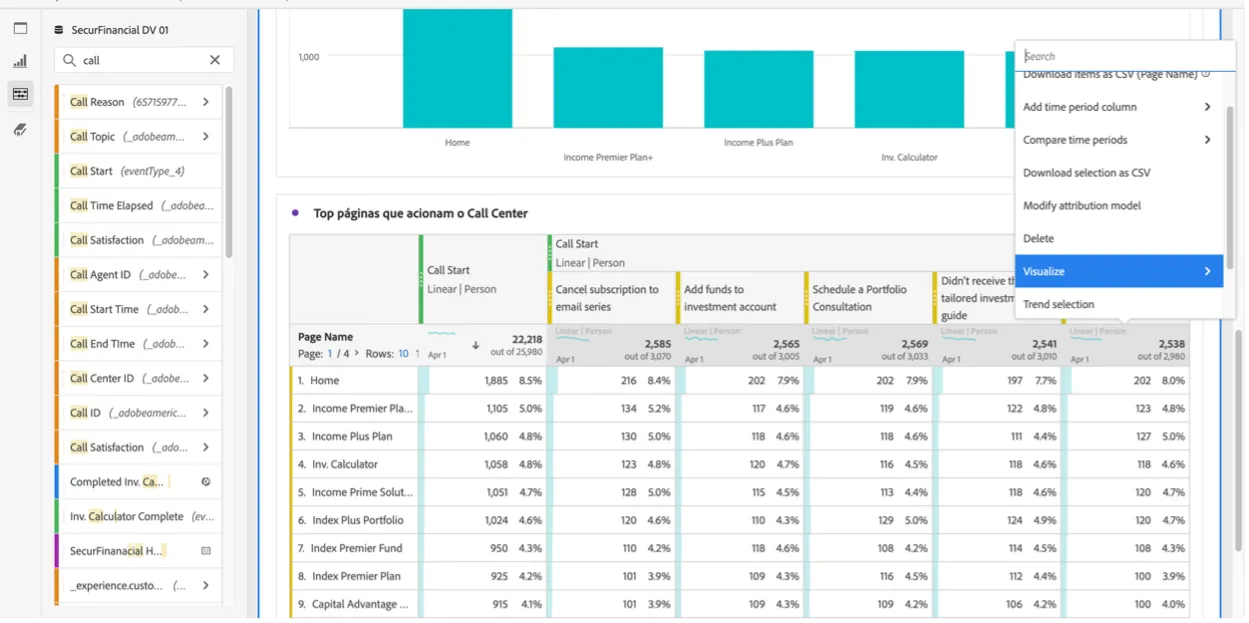Screen dimensions: 1249x623
Task: Open the Panels icon in left rail
Action: click(20, 29)
